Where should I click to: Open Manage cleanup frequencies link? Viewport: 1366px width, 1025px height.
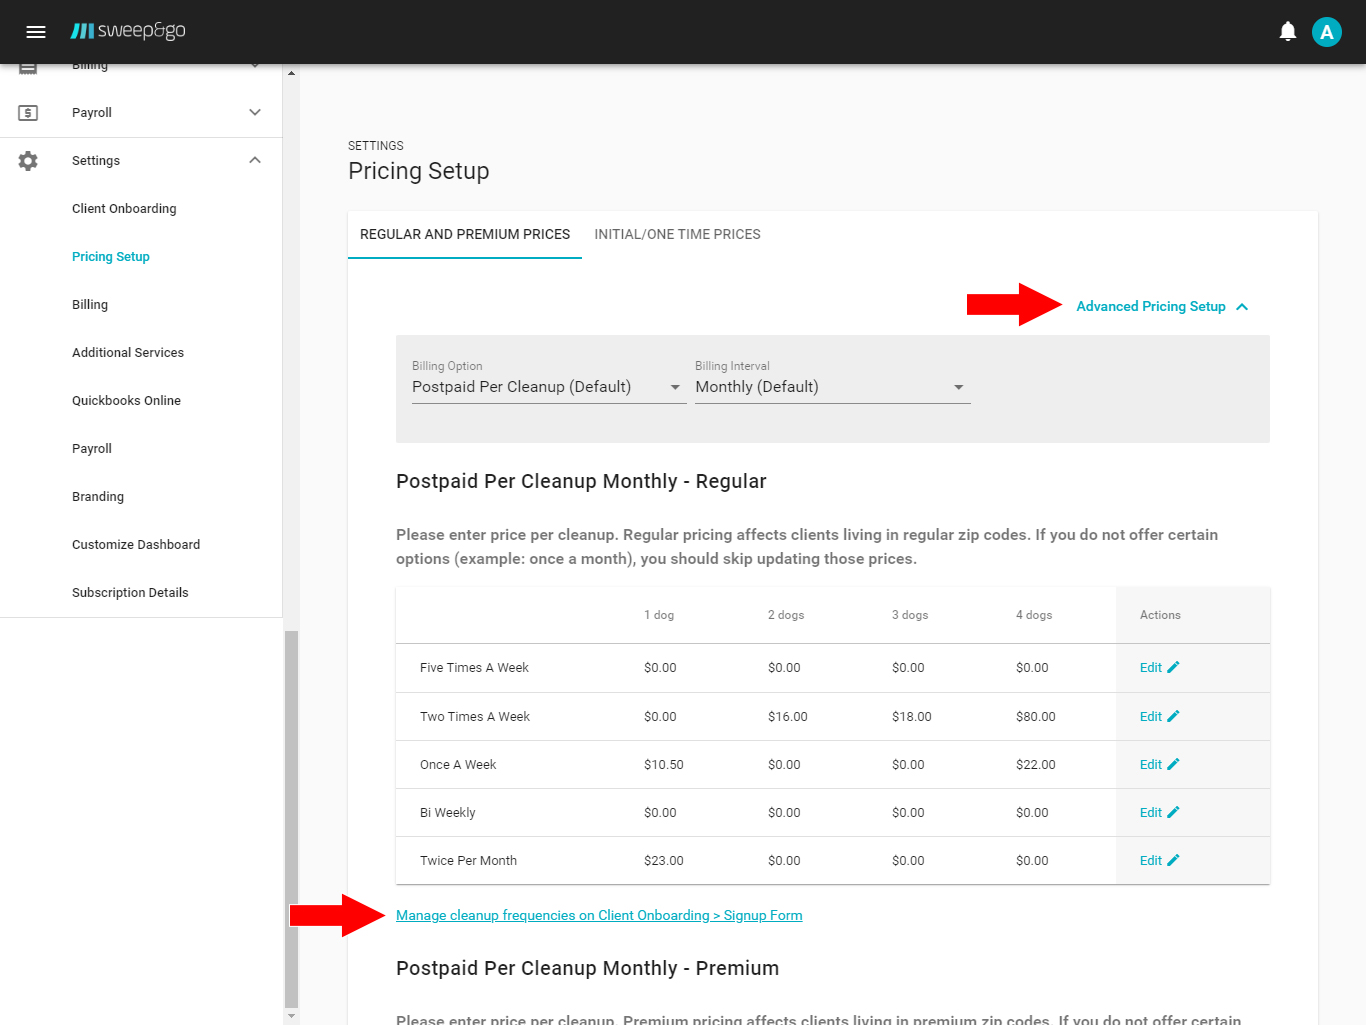coord(599,915)
